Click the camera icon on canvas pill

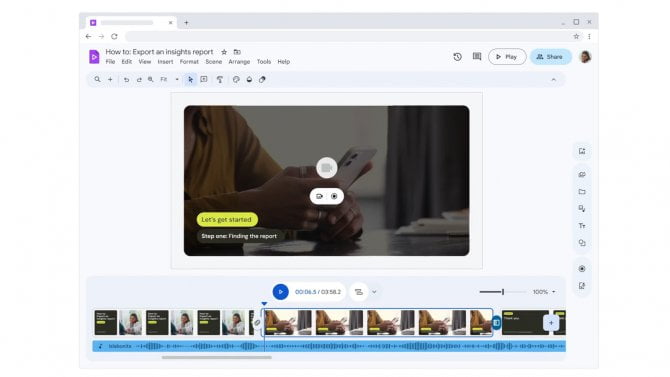tap(319, 196)
